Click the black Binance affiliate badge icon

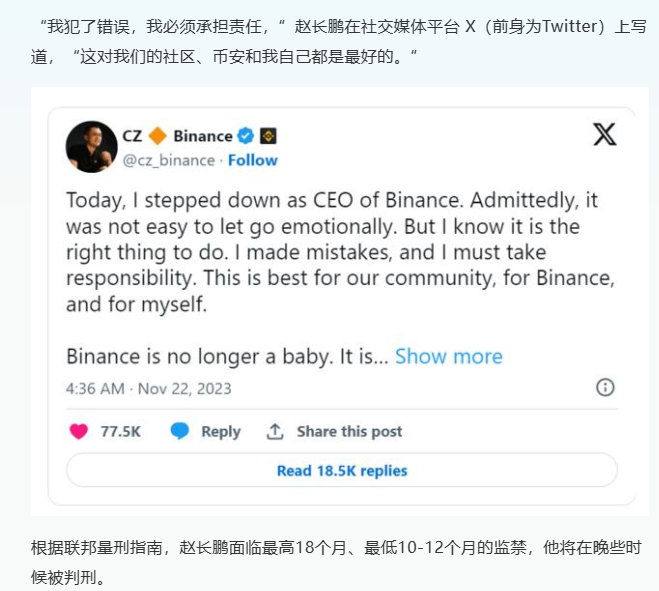268,136
